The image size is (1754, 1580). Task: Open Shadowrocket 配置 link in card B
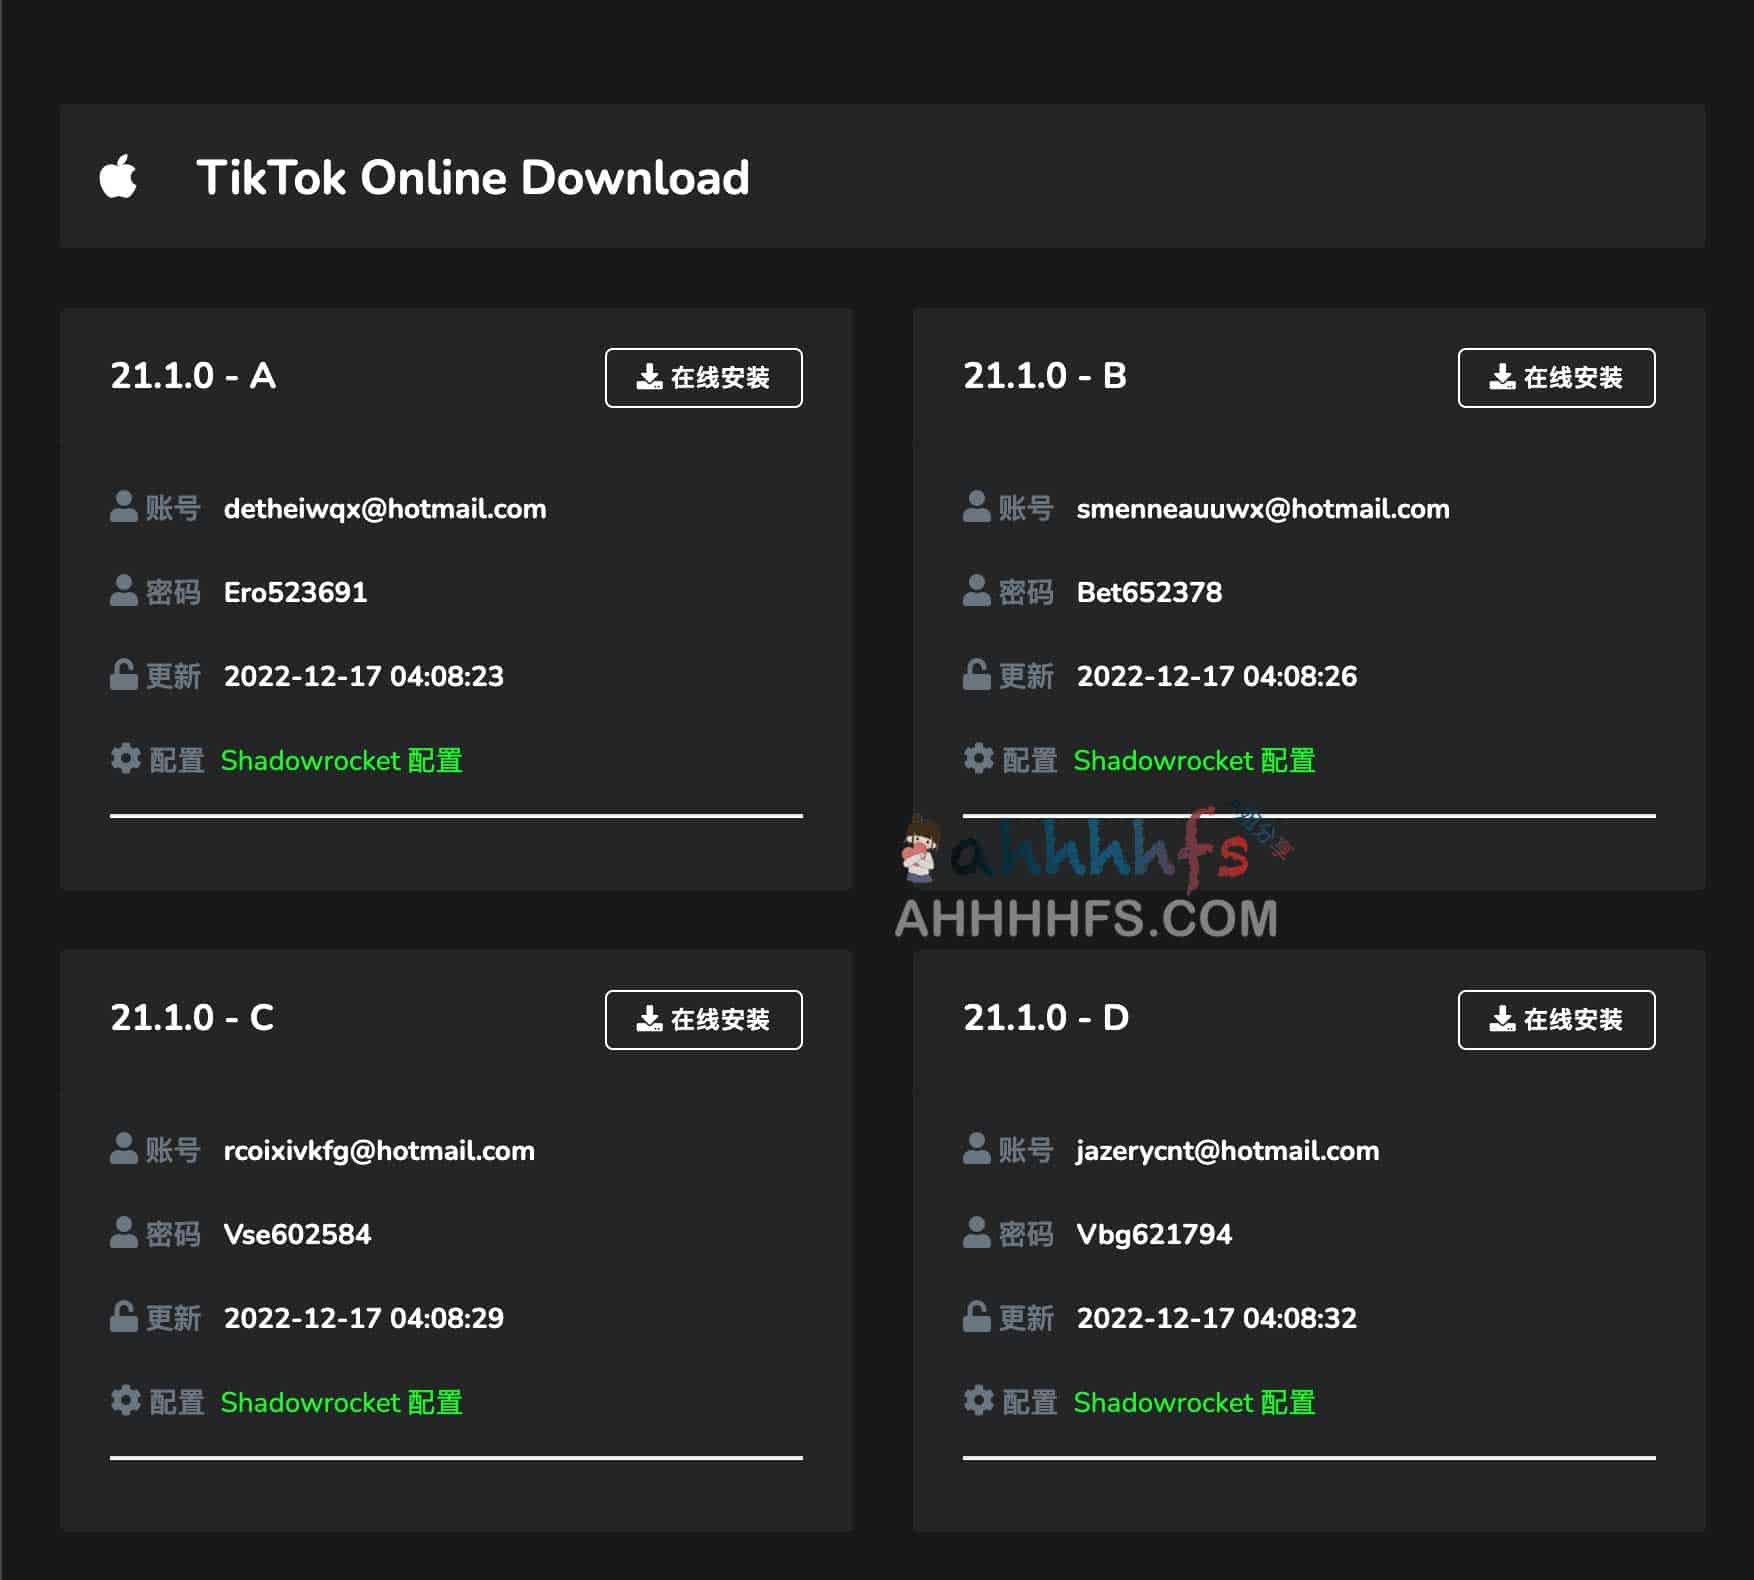click(x=1194, y=761)
